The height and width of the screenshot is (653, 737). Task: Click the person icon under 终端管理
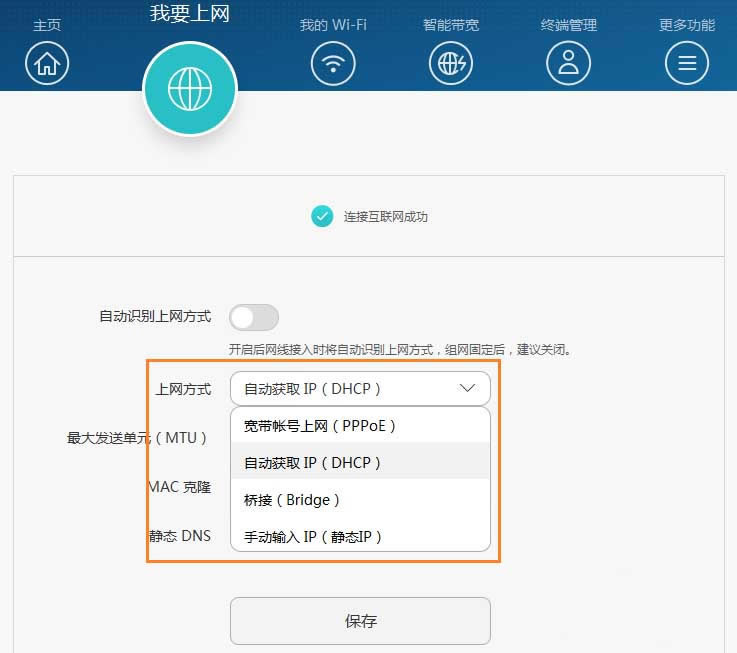[x=568, y=63]
